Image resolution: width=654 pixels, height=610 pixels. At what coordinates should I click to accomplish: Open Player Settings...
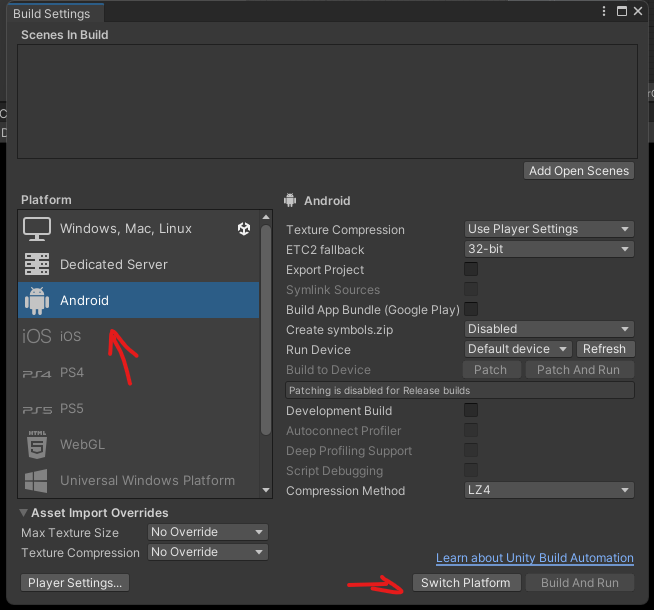tap(75, 582)
